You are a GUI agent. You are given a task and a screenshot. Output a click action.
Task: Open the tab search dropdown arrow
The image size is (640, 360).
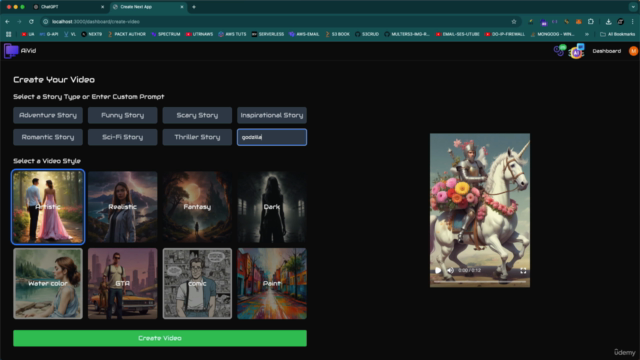click(633, 7)
